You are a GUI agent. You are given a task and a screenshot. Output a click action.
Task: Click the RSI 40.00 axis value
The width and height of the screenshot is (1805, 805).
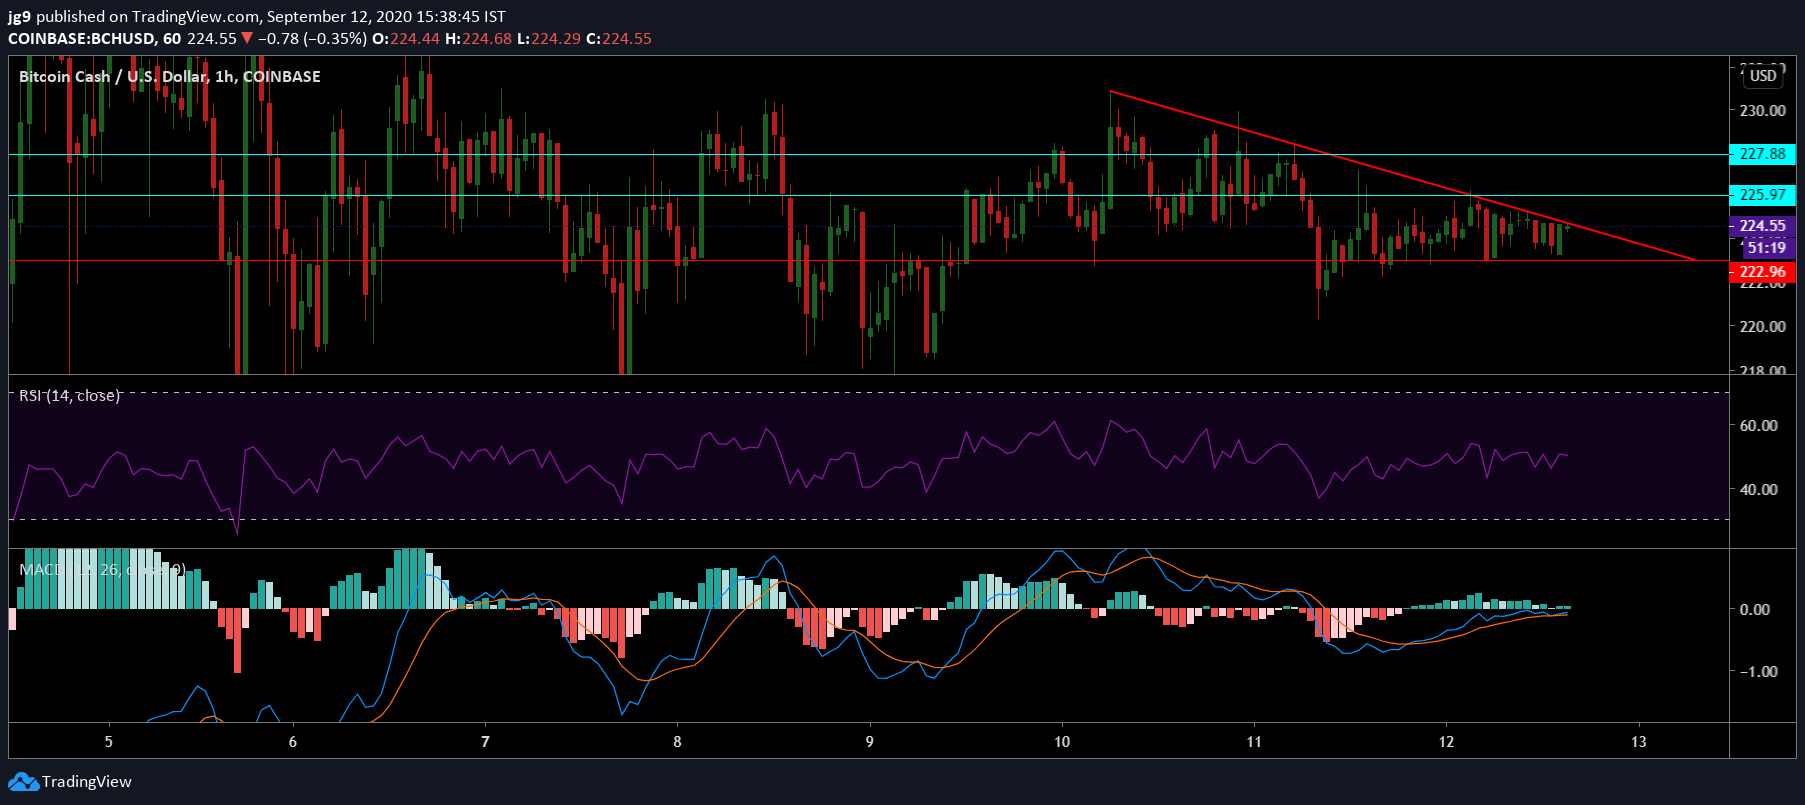[1758, 489]
